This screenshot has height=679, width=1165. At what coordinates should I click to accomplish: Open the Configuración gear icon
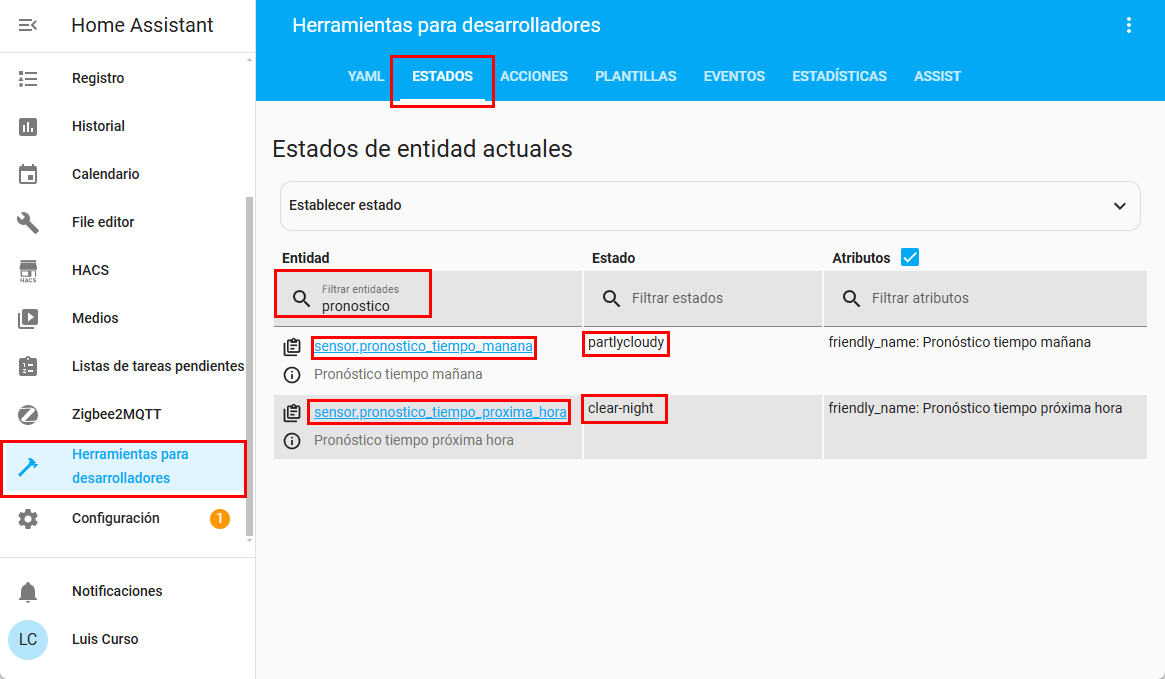pos(27,519)
